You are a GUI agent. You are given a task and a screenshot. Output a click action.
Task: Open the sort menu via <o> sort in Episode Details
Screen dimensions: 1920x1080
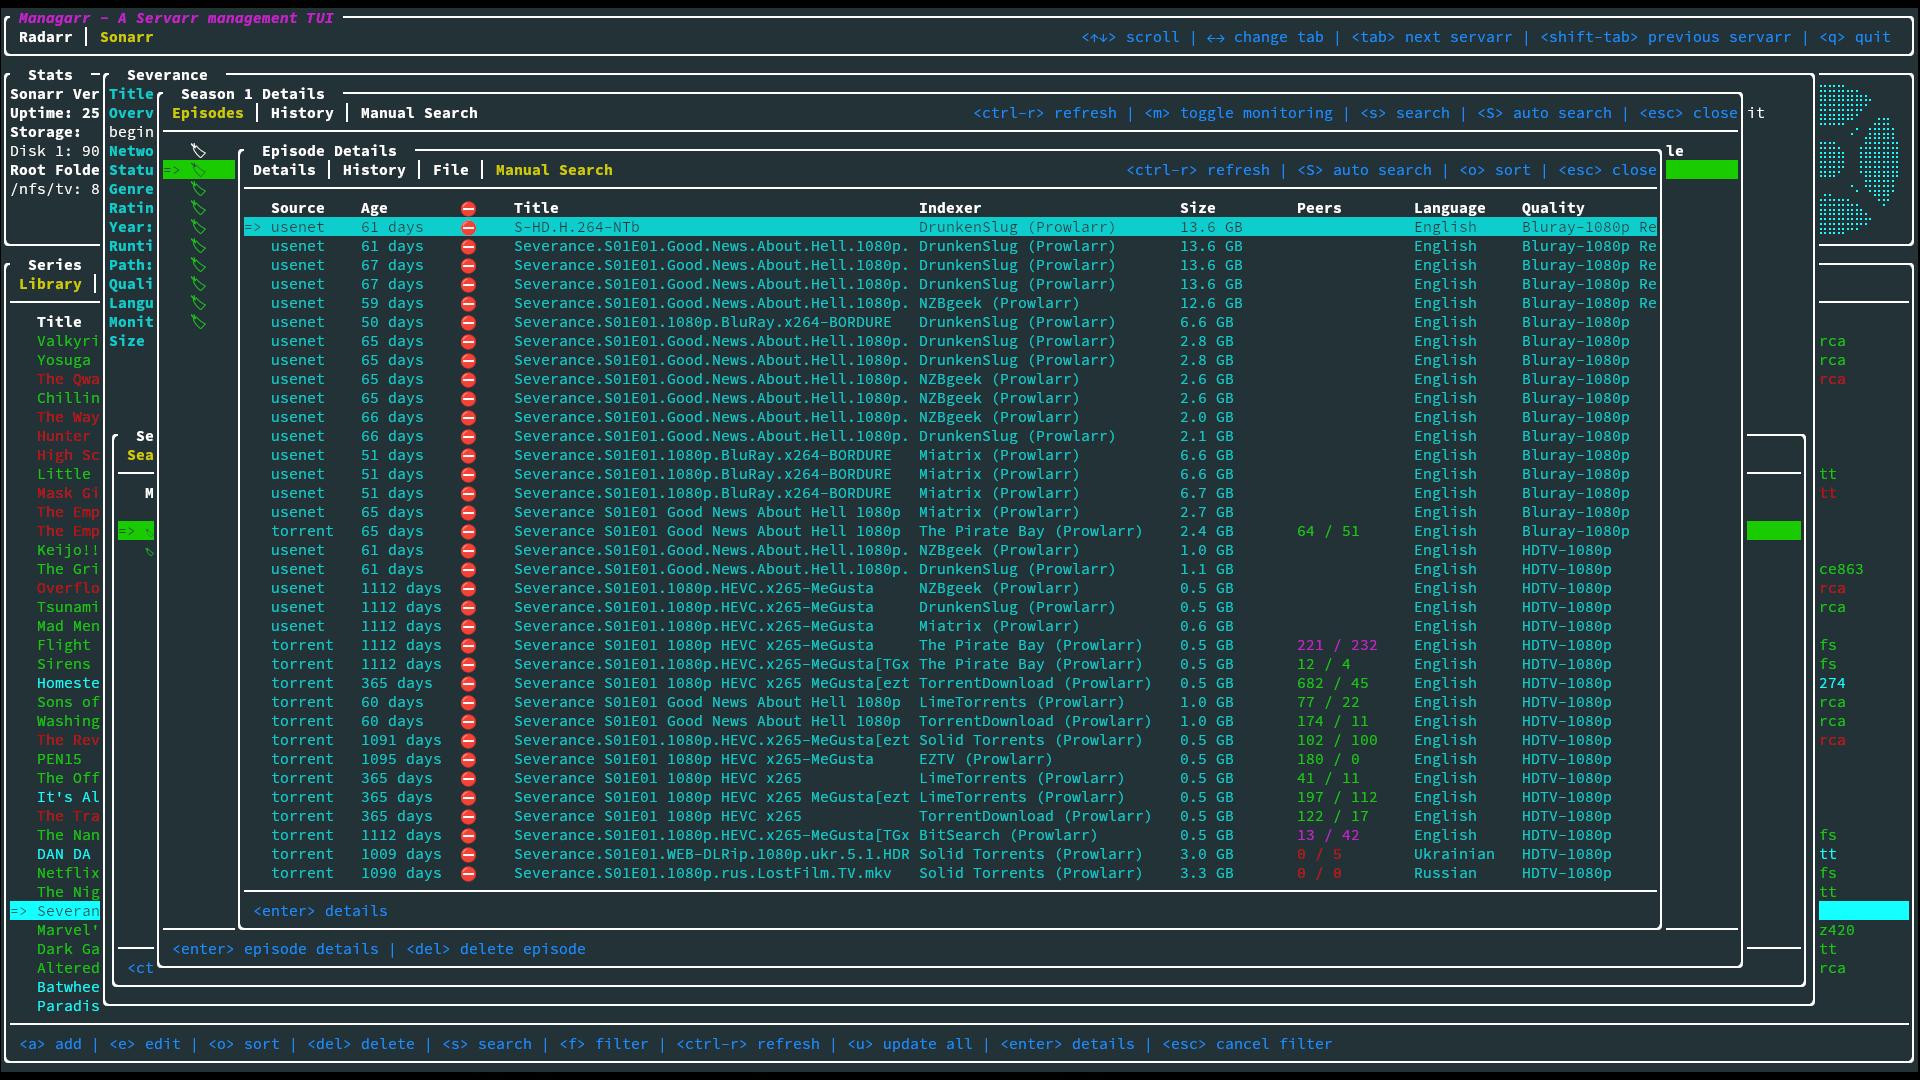point(1494,171)
